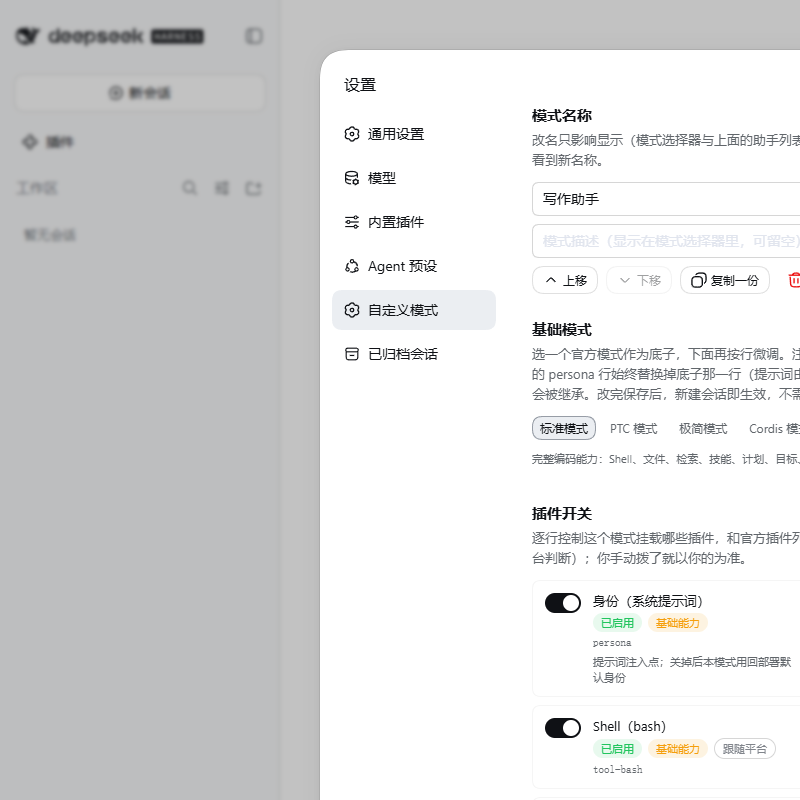Duplicate mode with 复制一份 button

pos(724,280)
